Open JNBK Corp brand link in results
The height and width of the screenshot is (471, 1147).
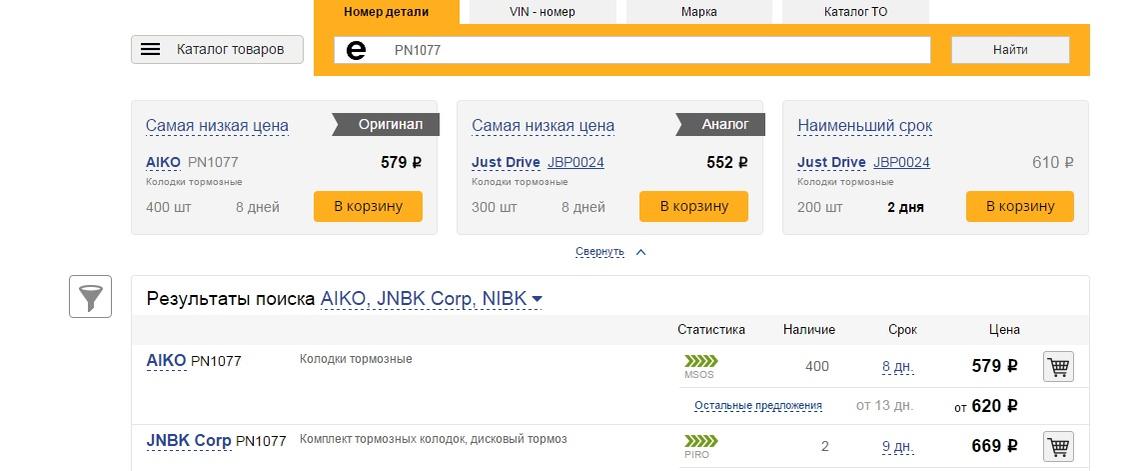pos(189,441)
